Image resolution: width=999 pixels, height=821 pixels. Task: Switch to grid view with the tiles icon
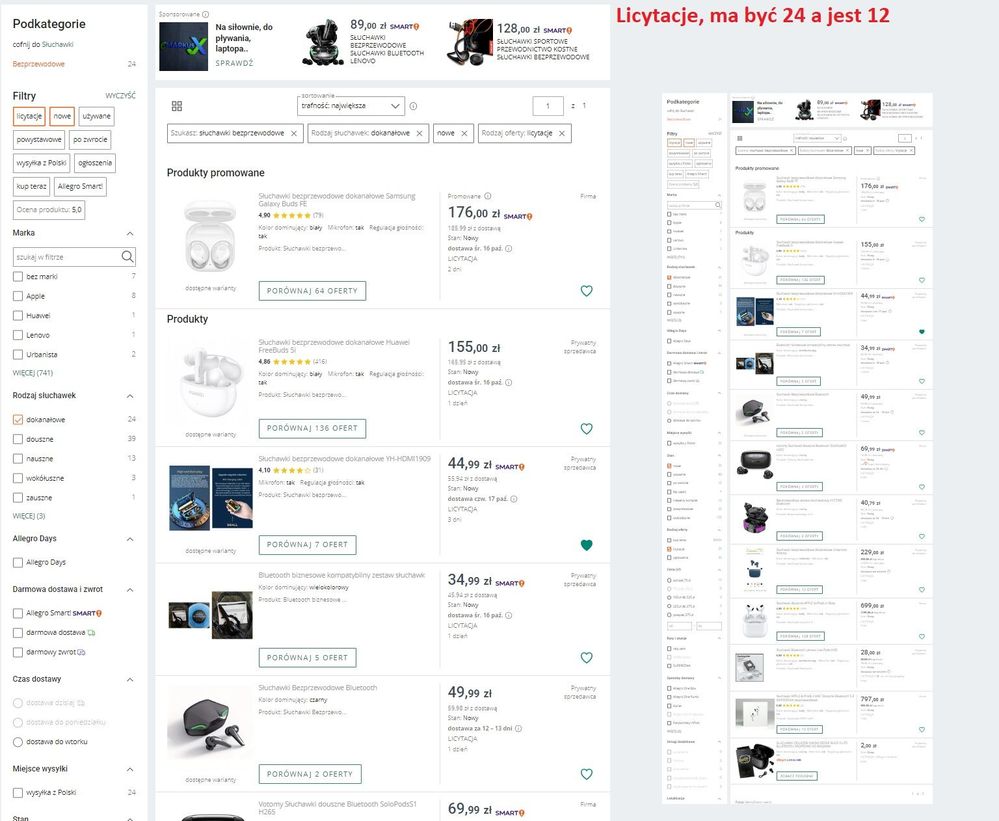coord(176,106)
